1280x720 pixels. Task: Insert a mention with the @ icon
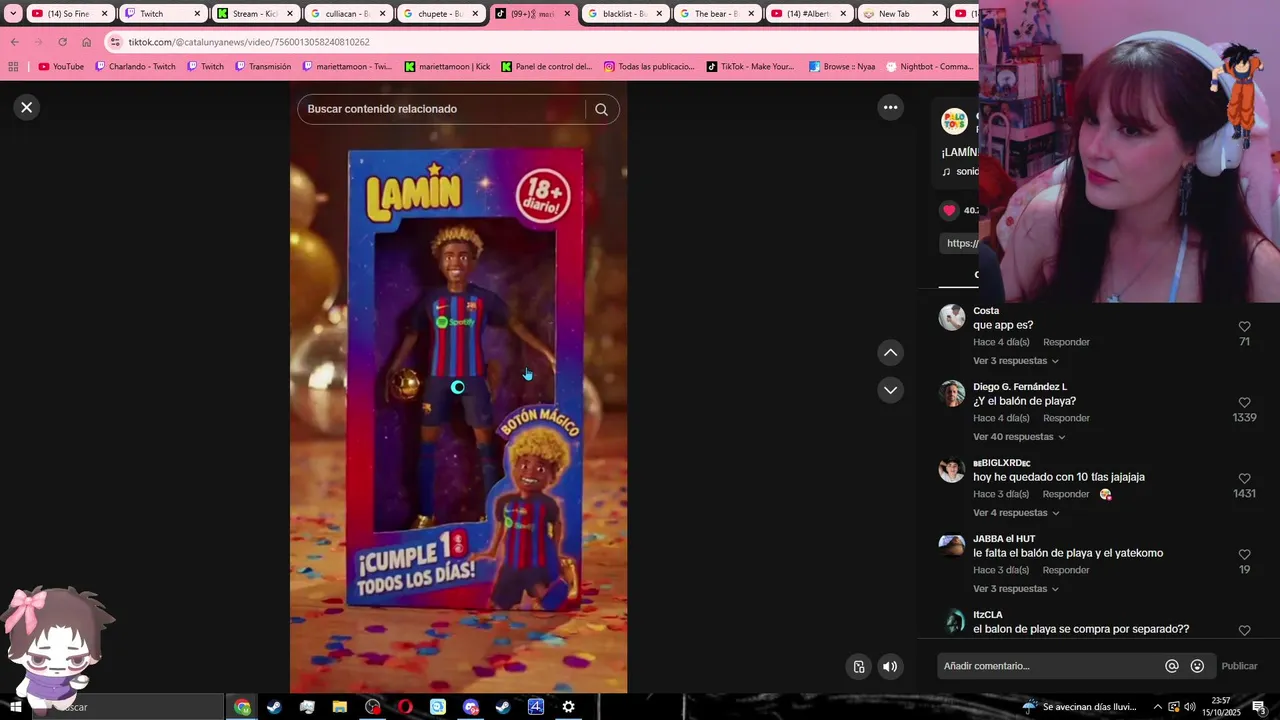click(x=1172, y=666)
